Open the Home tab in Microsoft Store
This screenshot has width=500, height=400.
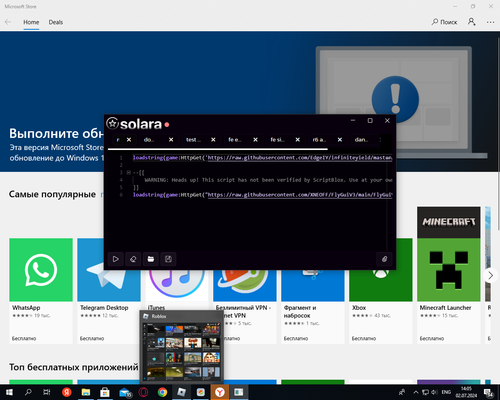tap(31, 22)
